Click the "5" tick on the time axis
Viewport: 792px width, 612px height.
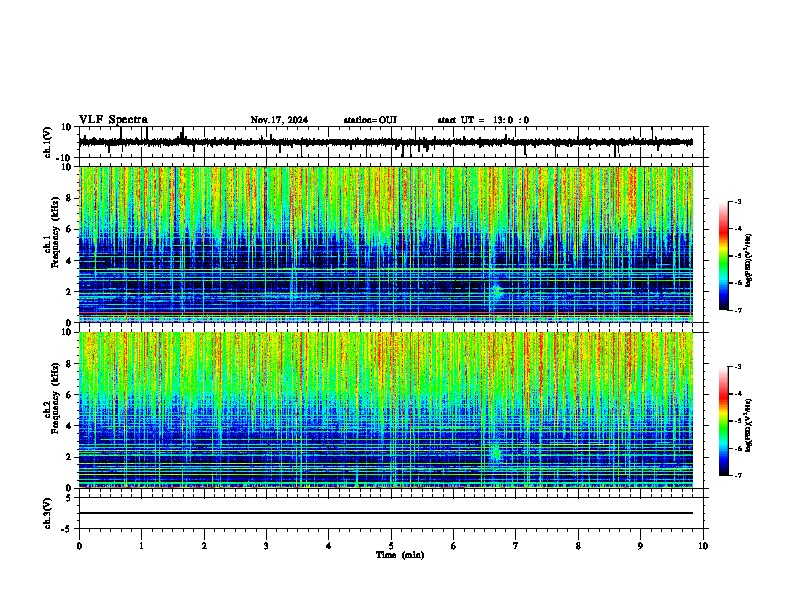(391, 546)
